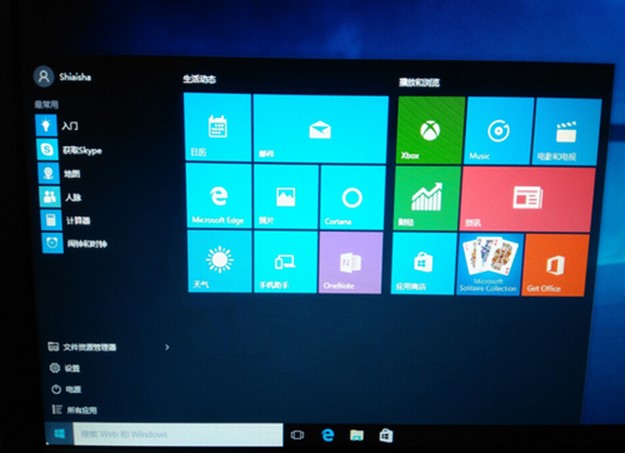Image resolution: width=625 pixels, height=453 pixels.
Task: Open the Money tile with chart icon
Action: point(427,198)
